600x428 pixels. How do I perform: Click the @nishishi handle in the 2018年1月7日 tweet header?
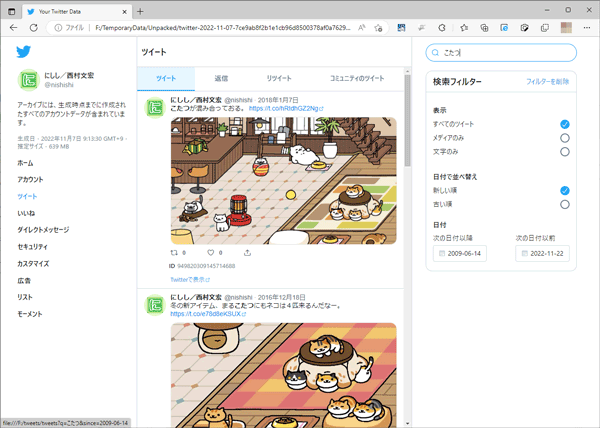coord(238,100)
